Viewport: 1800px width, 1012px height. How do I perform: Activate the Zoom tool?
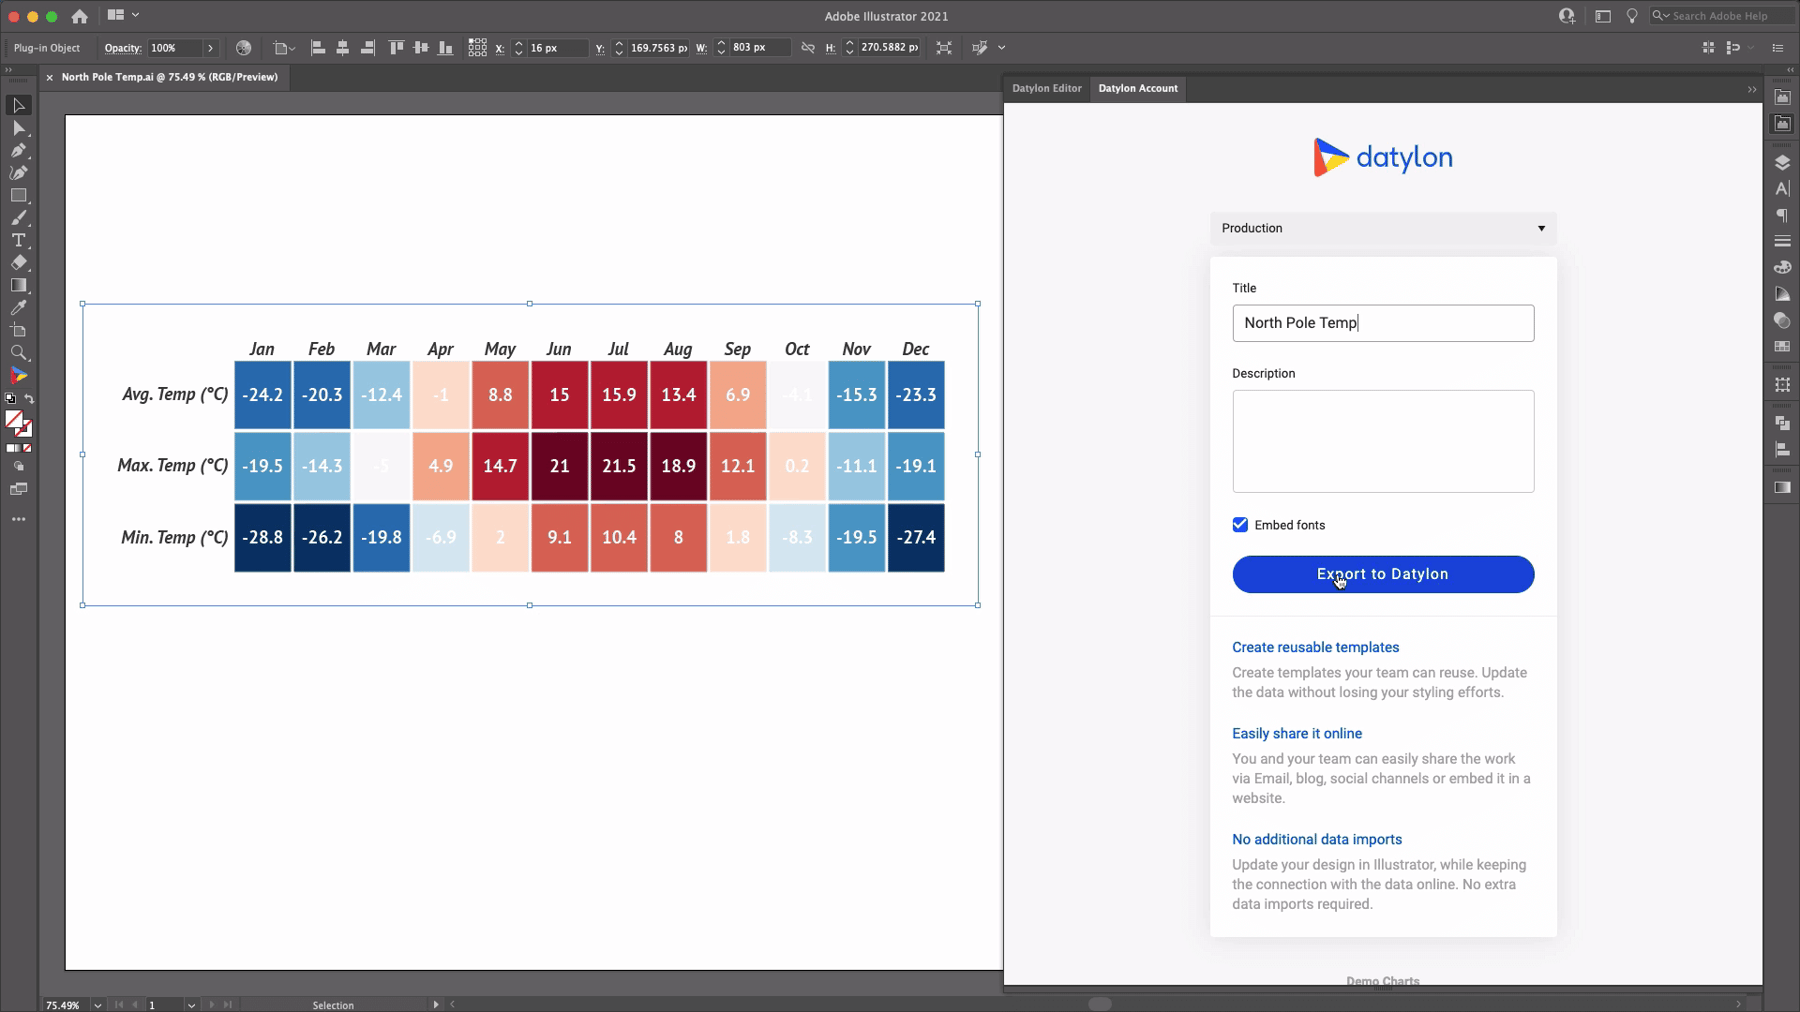tap(18, 352)
